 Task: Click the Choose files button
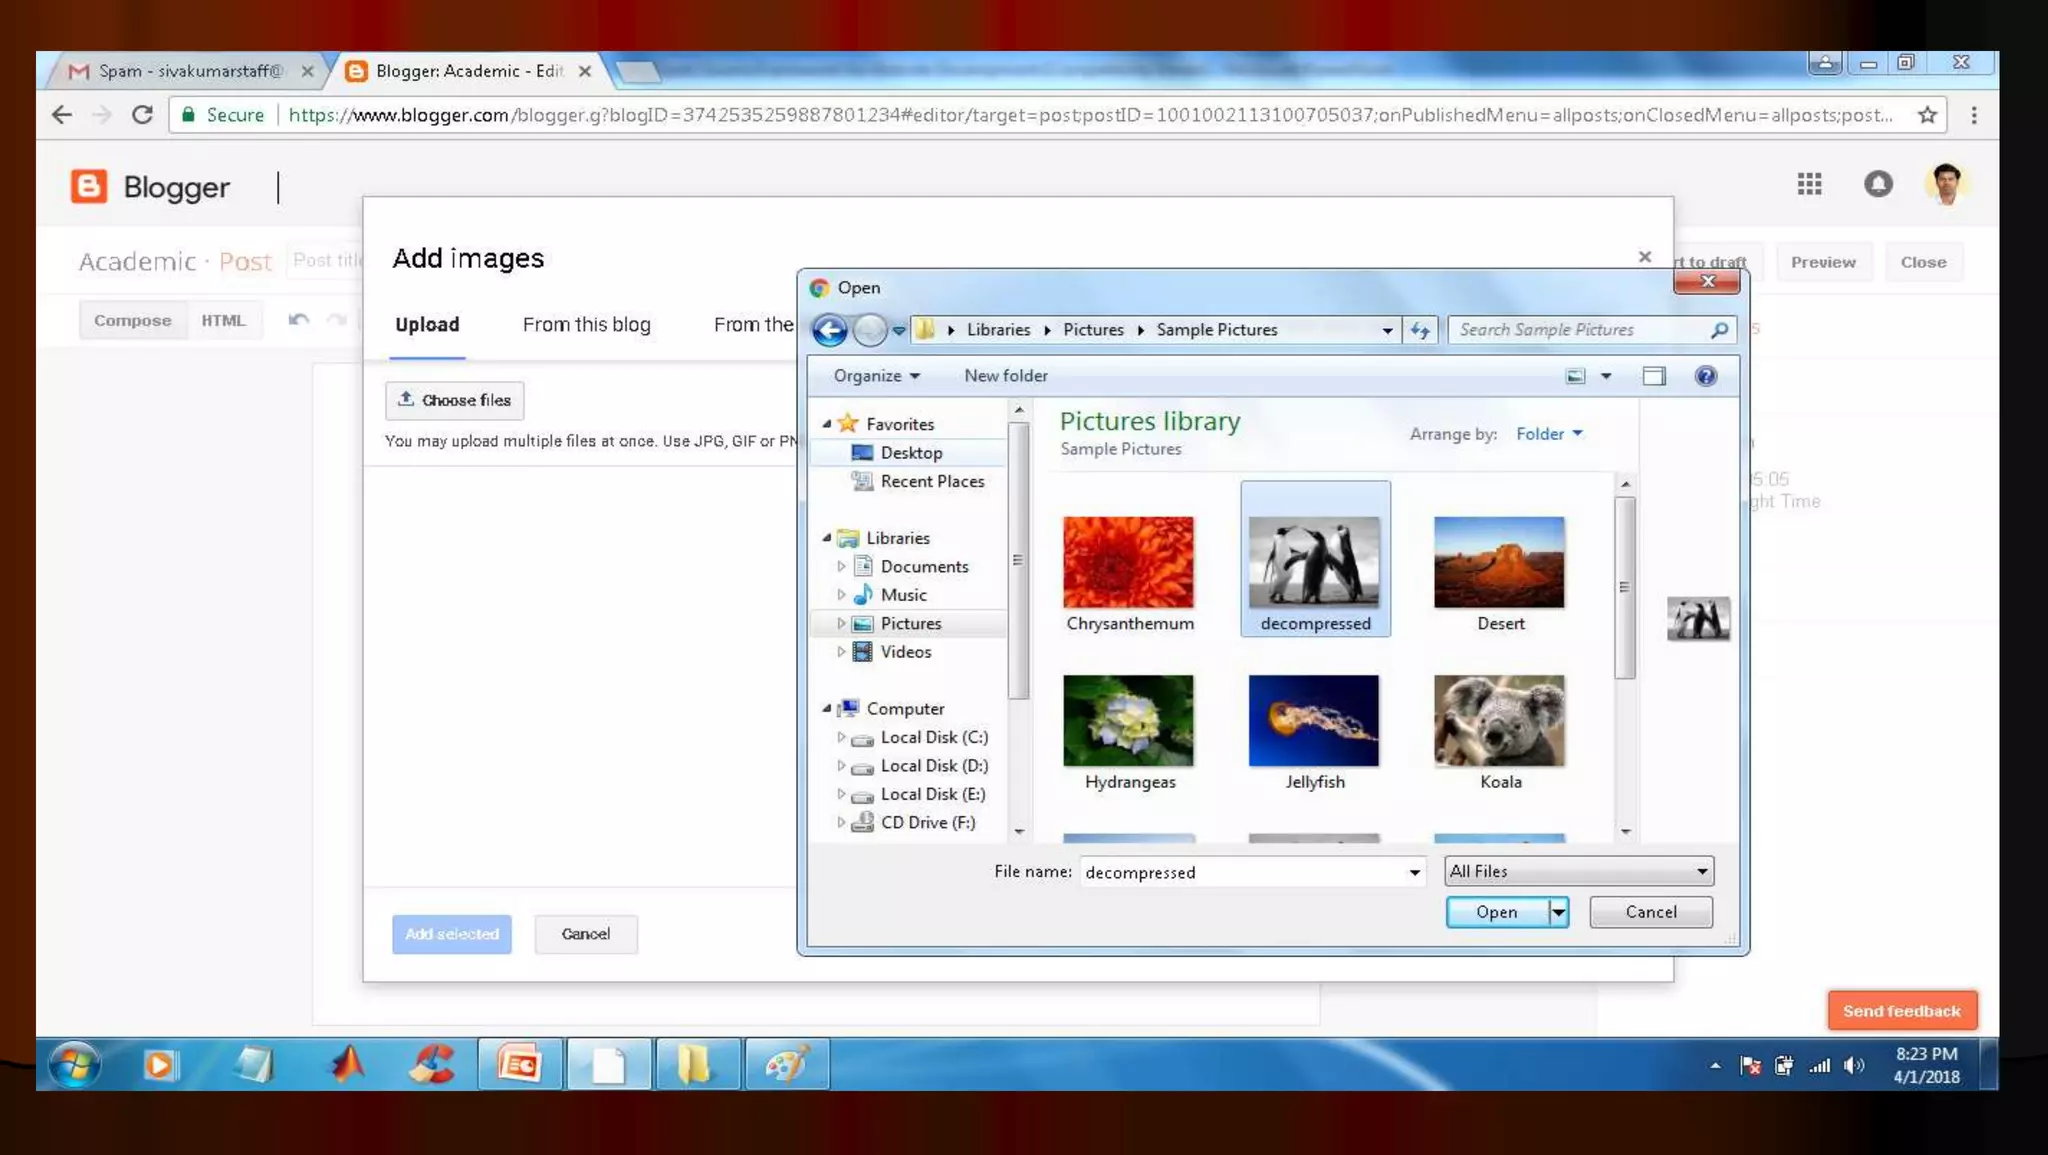click(455, 400)
